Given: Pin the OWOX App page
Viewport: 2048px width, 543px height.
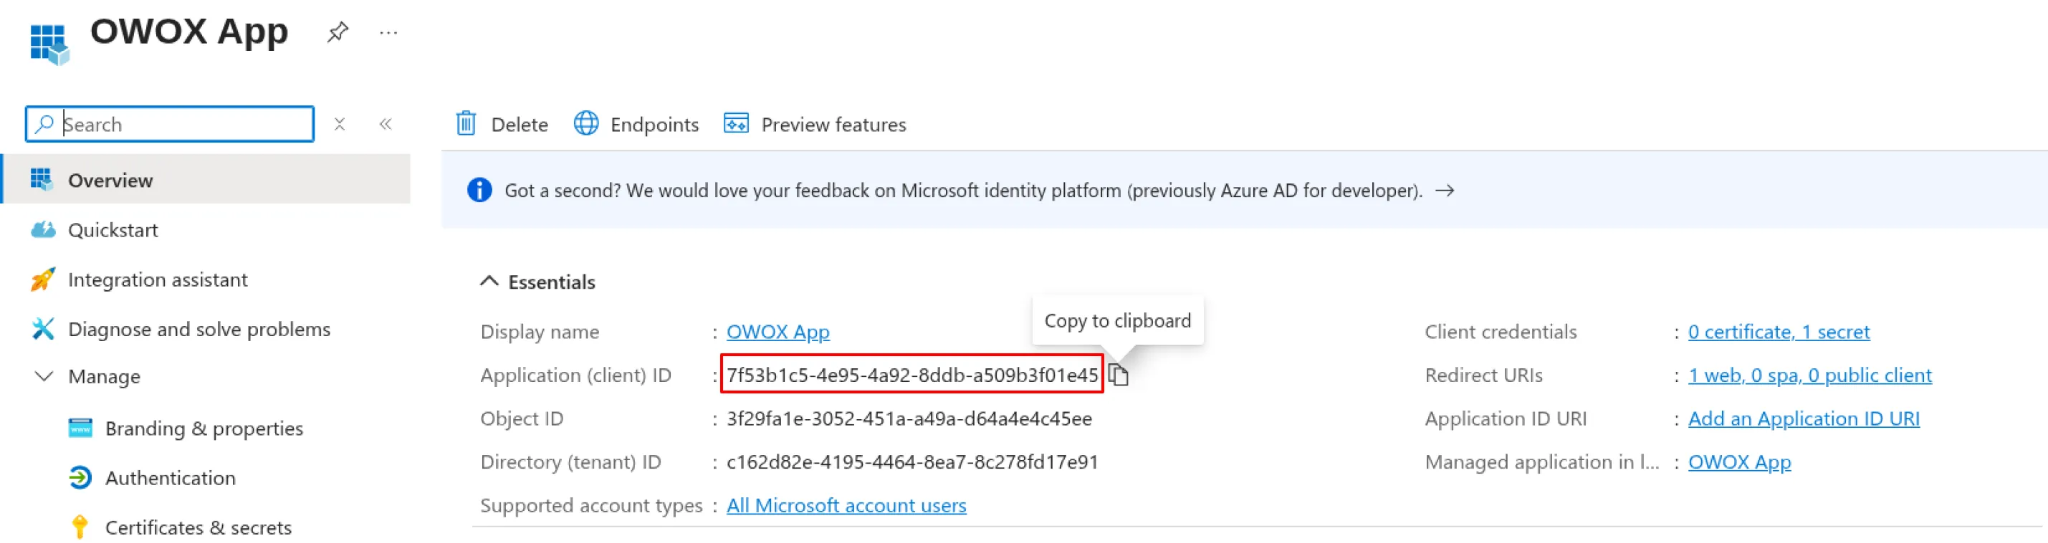Looking at the screenshot, I should (338, 32).
